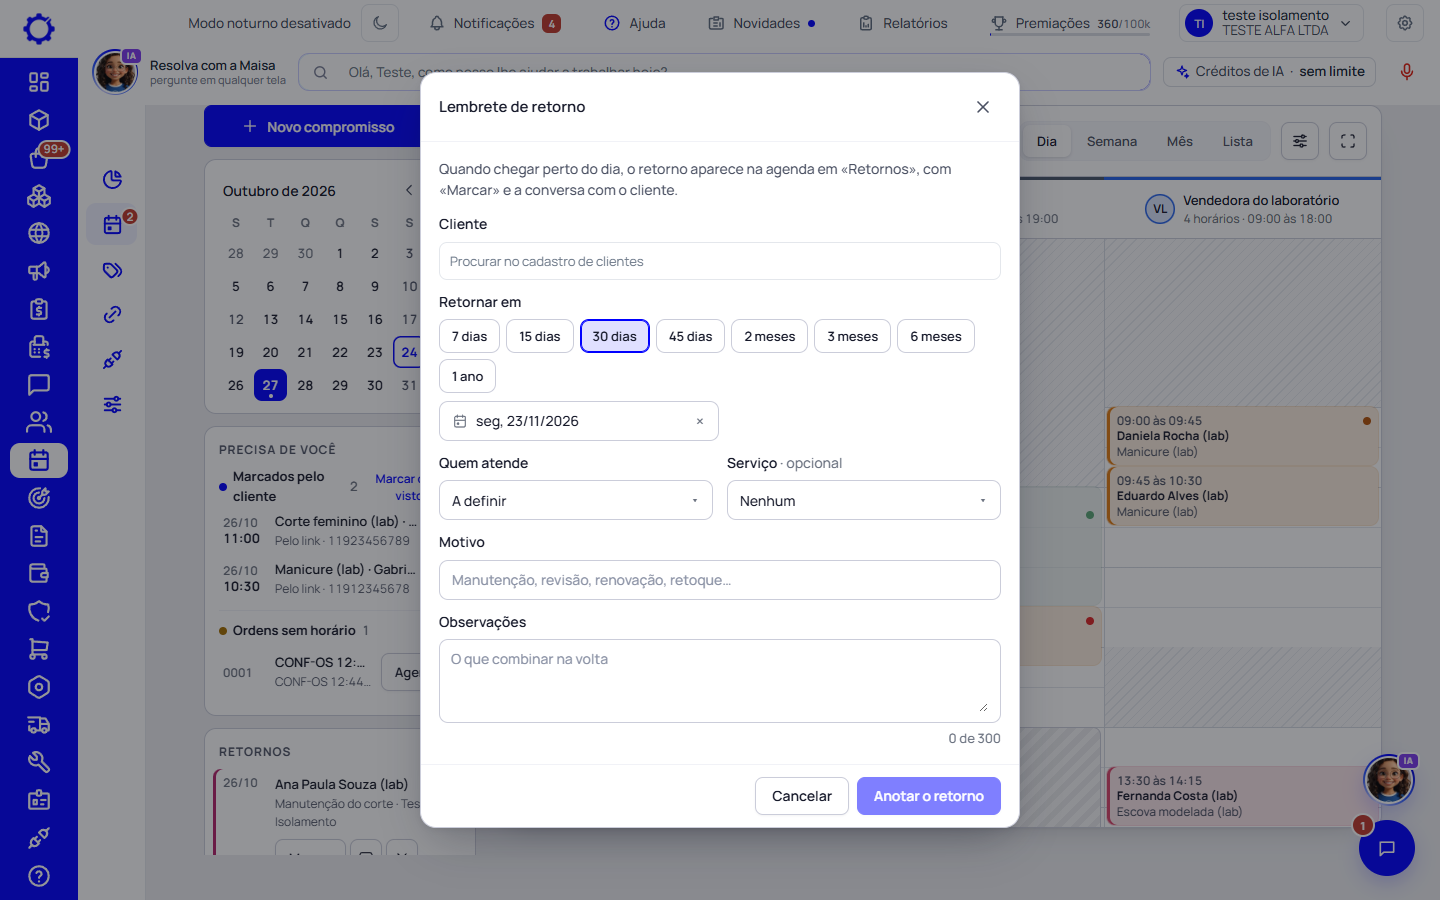1440x900 pixels.
Task: Open shopping cart icon in sidebar
Action: (x=39, y=649)
